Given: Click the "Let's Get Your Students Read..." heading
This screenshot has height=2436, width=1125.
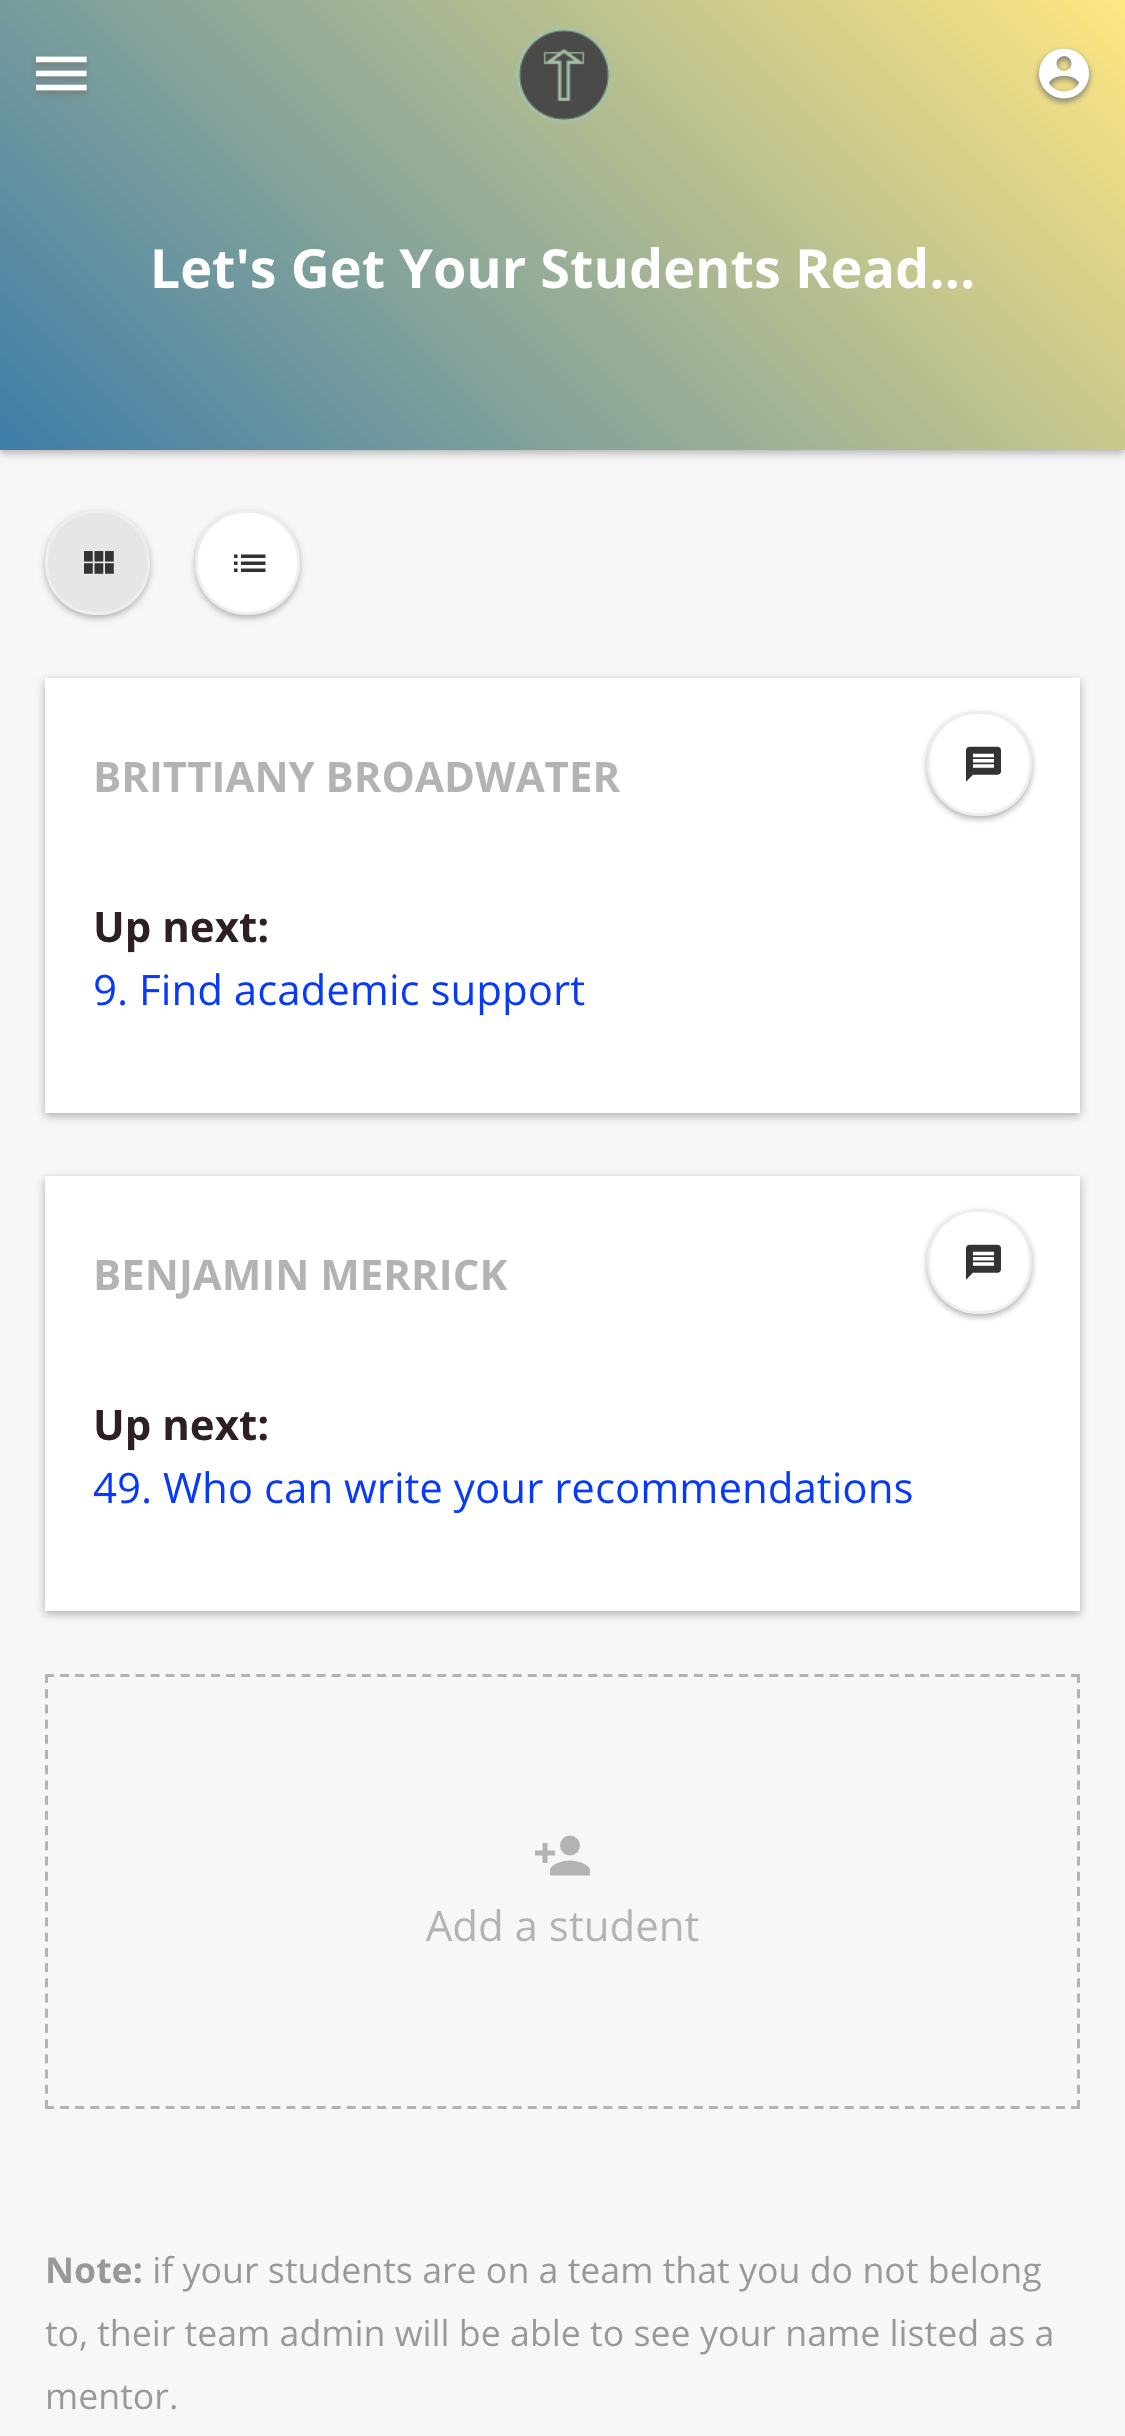Looking at the screenshot, I should pos(563,269).
